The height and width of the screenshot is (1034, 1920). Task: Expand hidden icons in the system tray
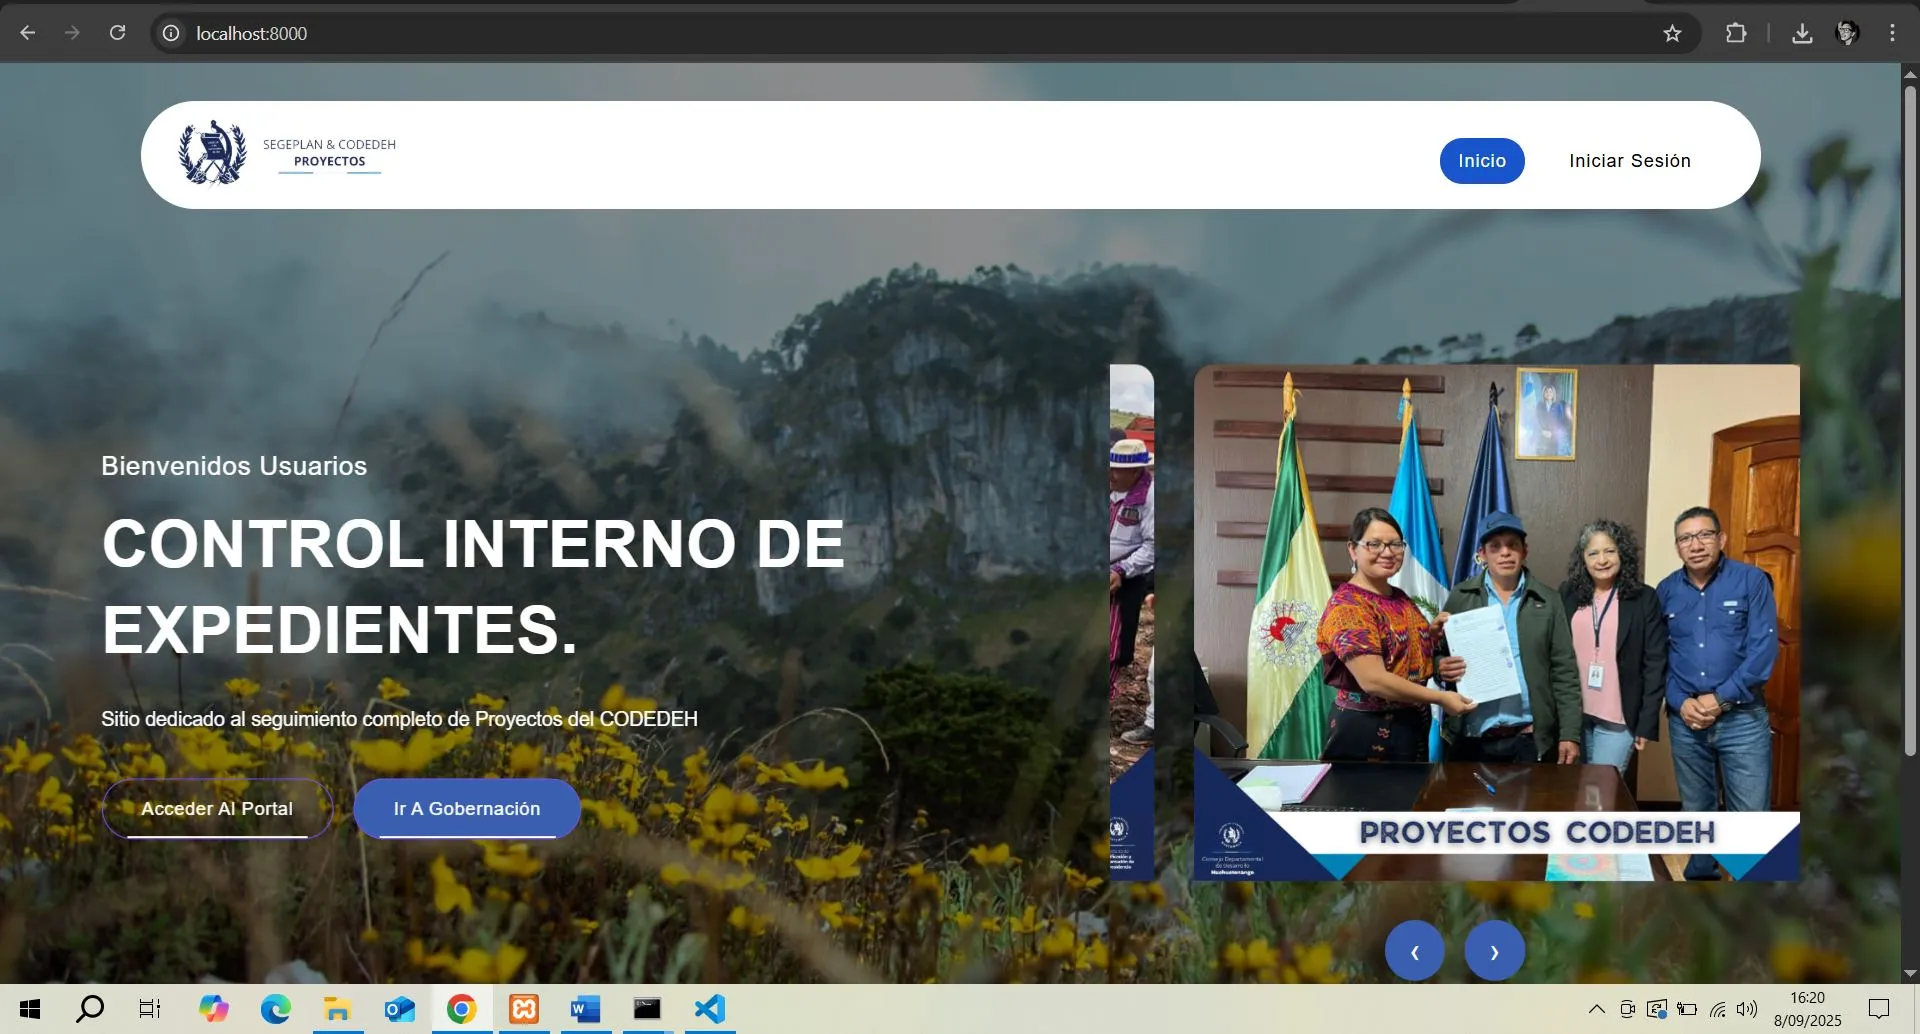point(1597,1008)
